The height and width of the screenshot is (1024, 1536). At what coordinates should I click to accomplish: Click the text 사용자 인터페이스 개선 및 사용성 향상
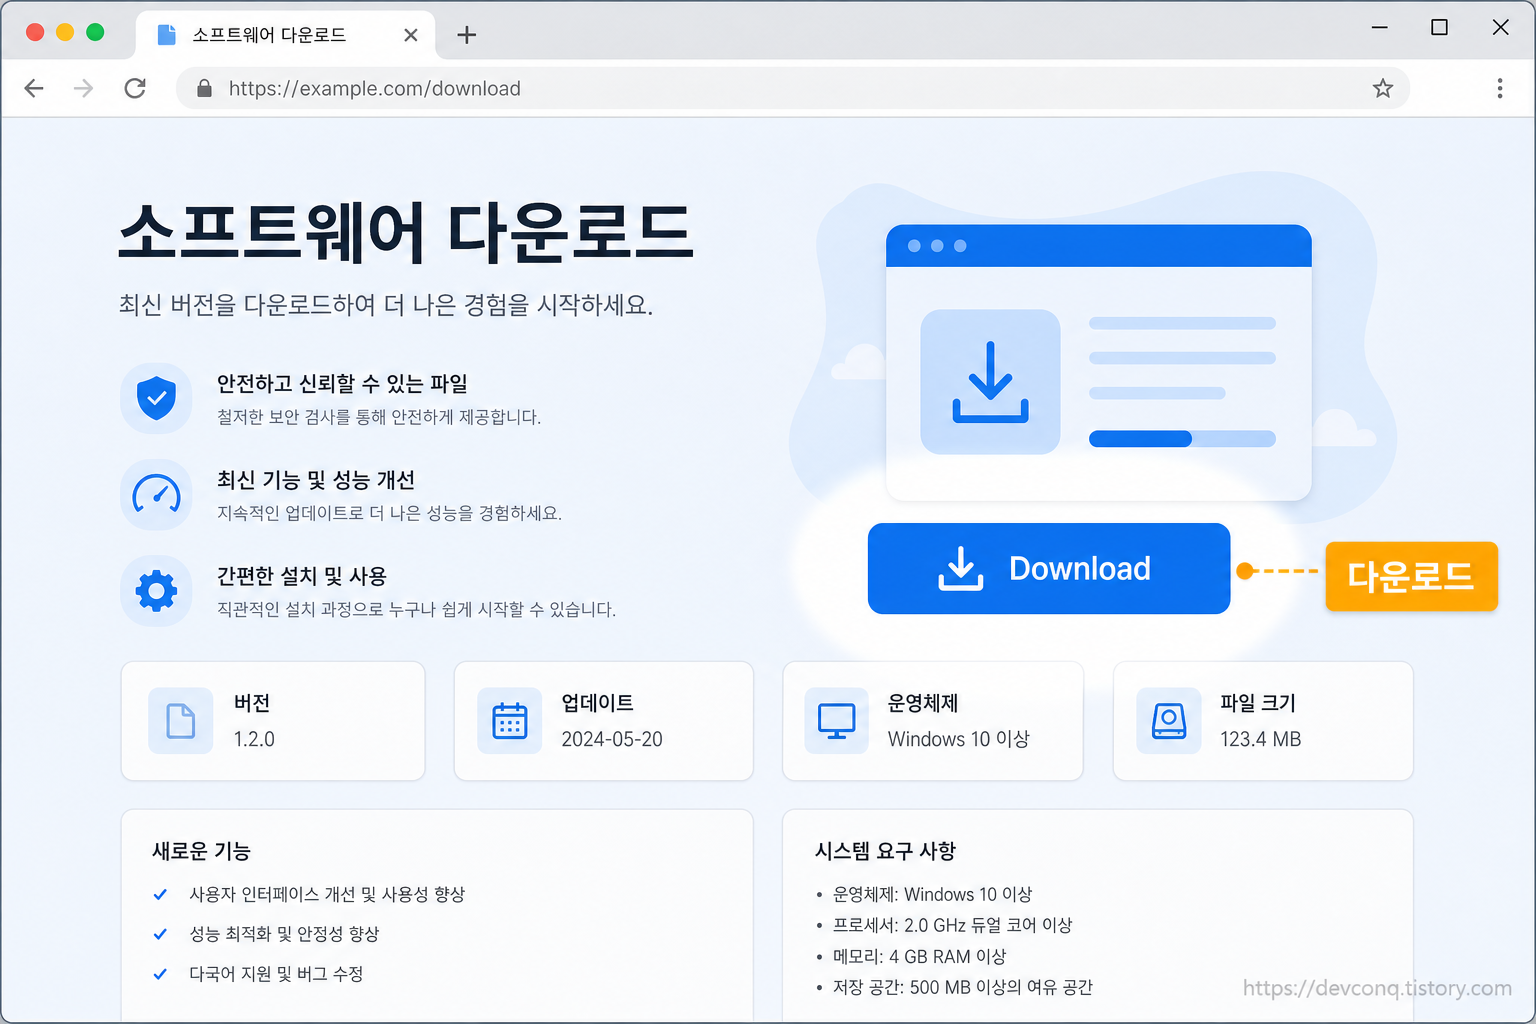pos(327,894)
